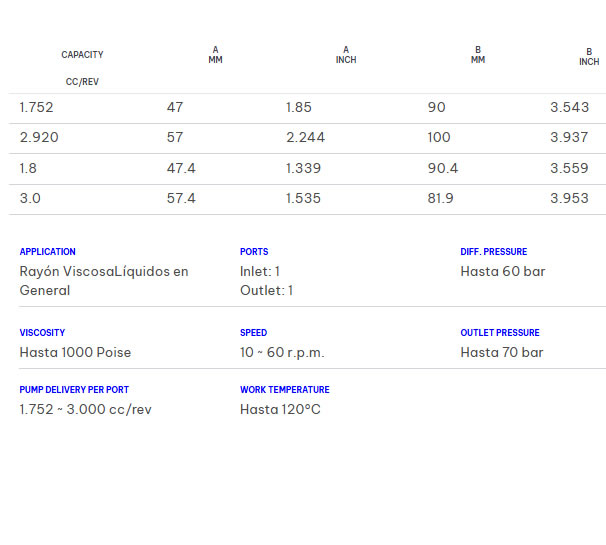606x545 pixels.
Task: Click the B INCH column header
Action: (589, 57)
